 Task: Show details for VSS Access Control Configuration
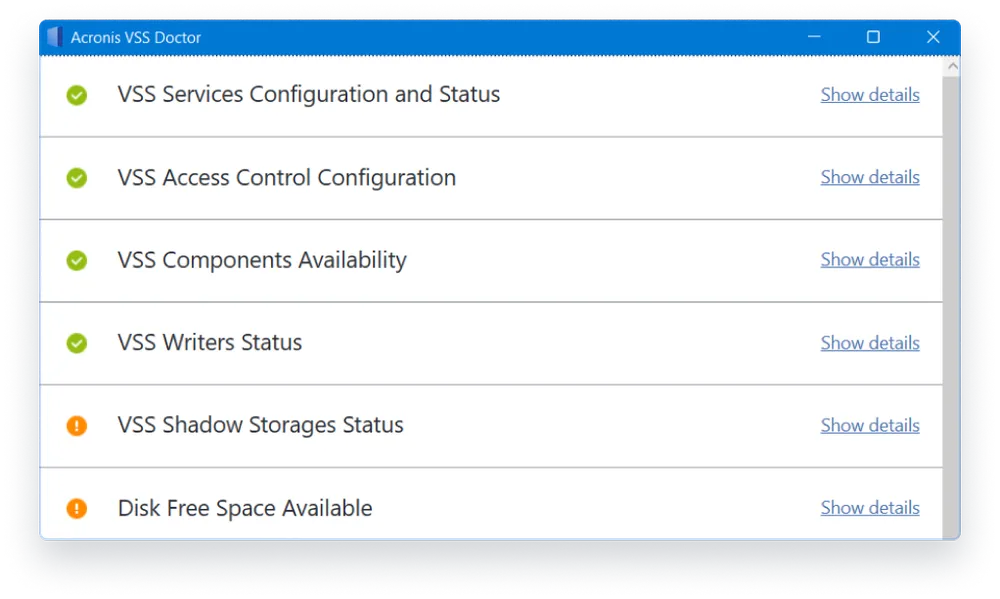pos(869,177)
